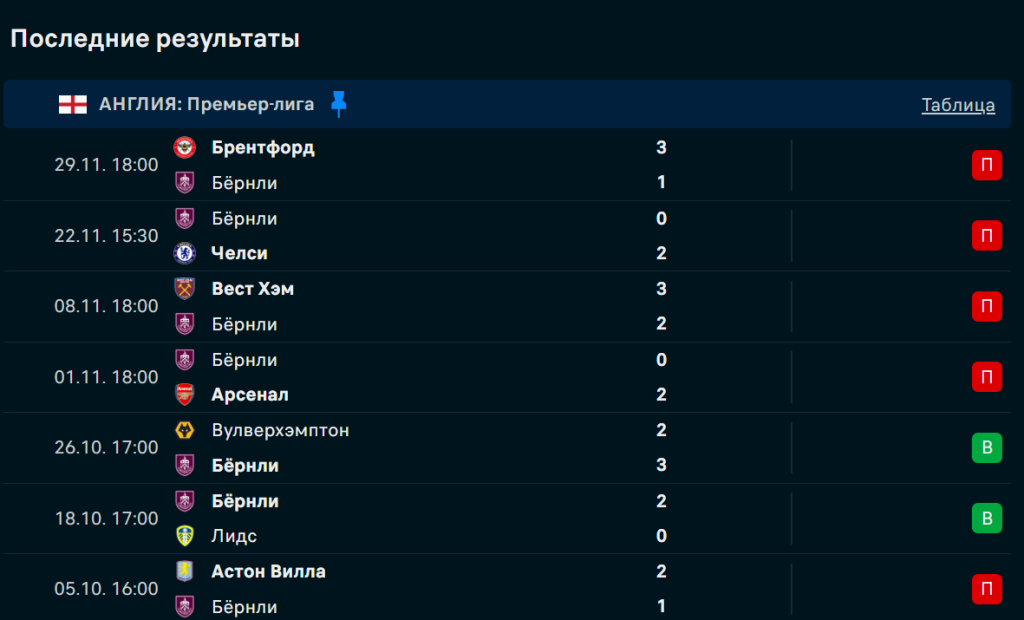Click the pin icon beside Премьер-лига
The height and width of the screenshot is (620, 1024).
[x=339, y=103]
